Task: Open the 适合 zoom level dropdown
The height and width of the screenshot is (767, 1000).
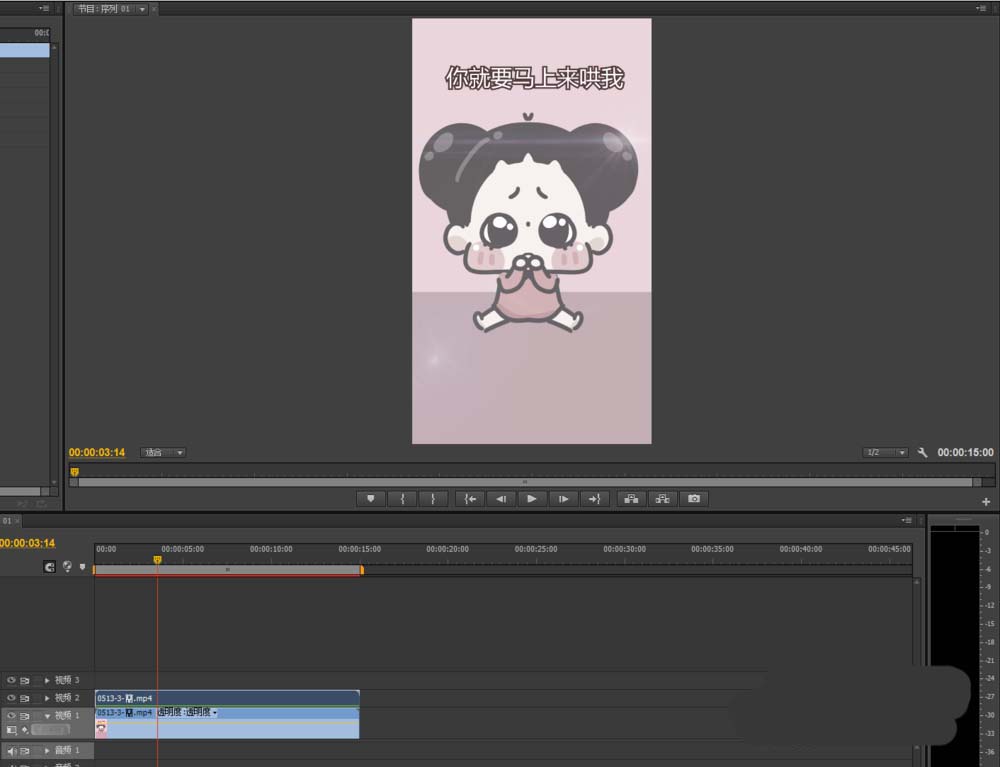Action: (x=163, y=453)
